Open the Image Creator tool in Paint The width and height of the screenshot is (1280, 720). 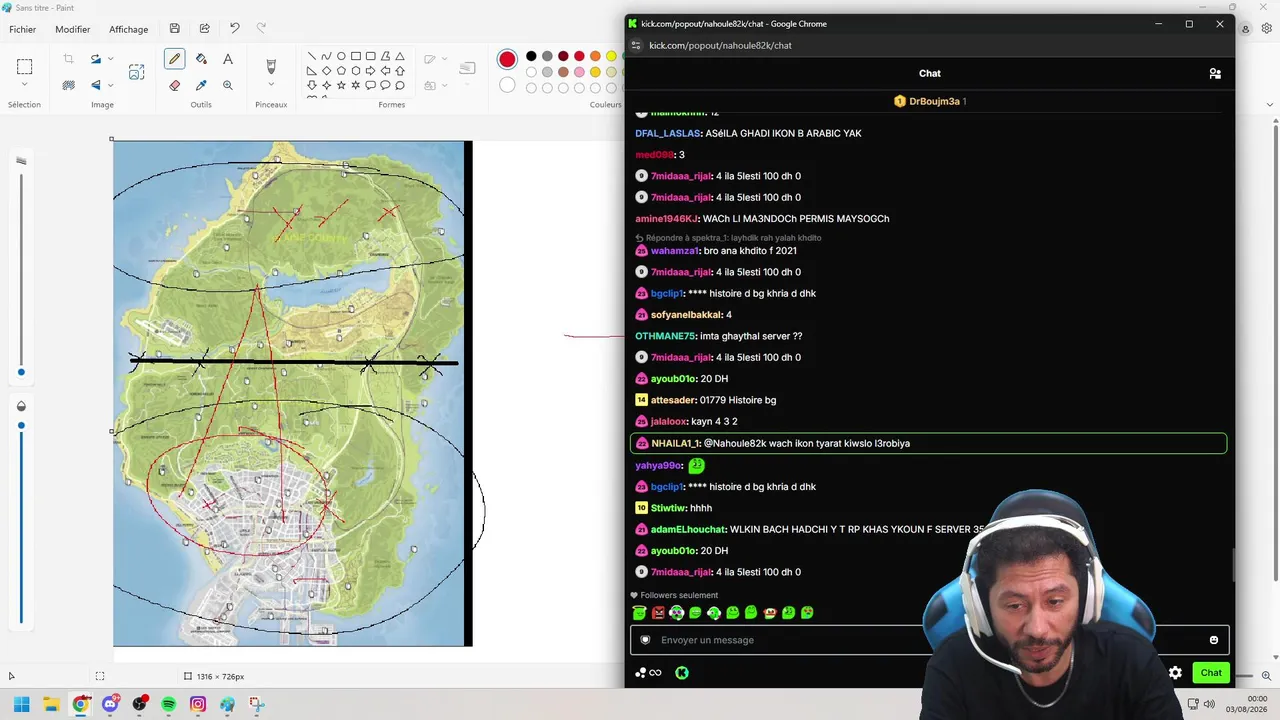point(136,72)
